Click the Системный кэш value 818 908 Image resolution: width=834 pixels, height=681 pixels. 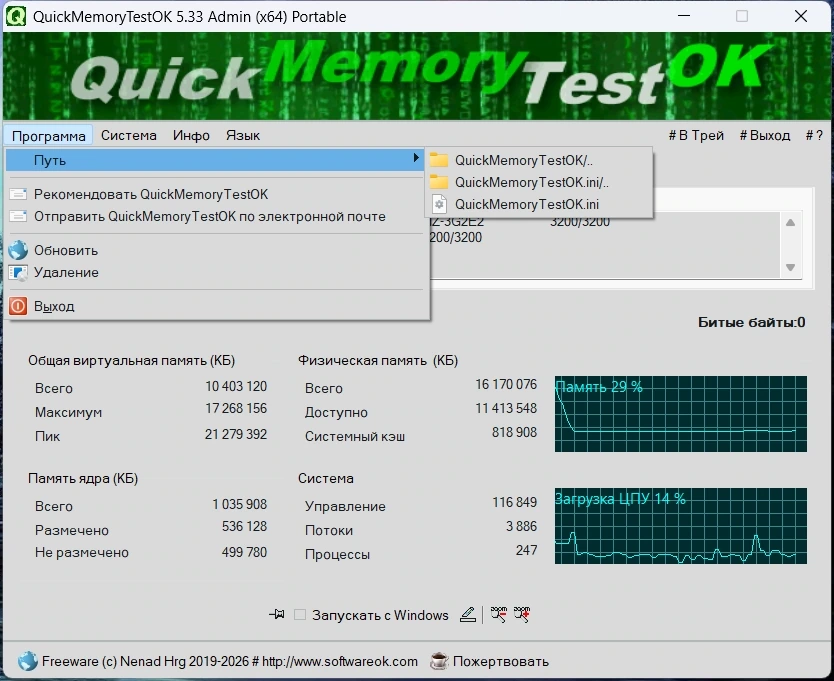point(514,432)
